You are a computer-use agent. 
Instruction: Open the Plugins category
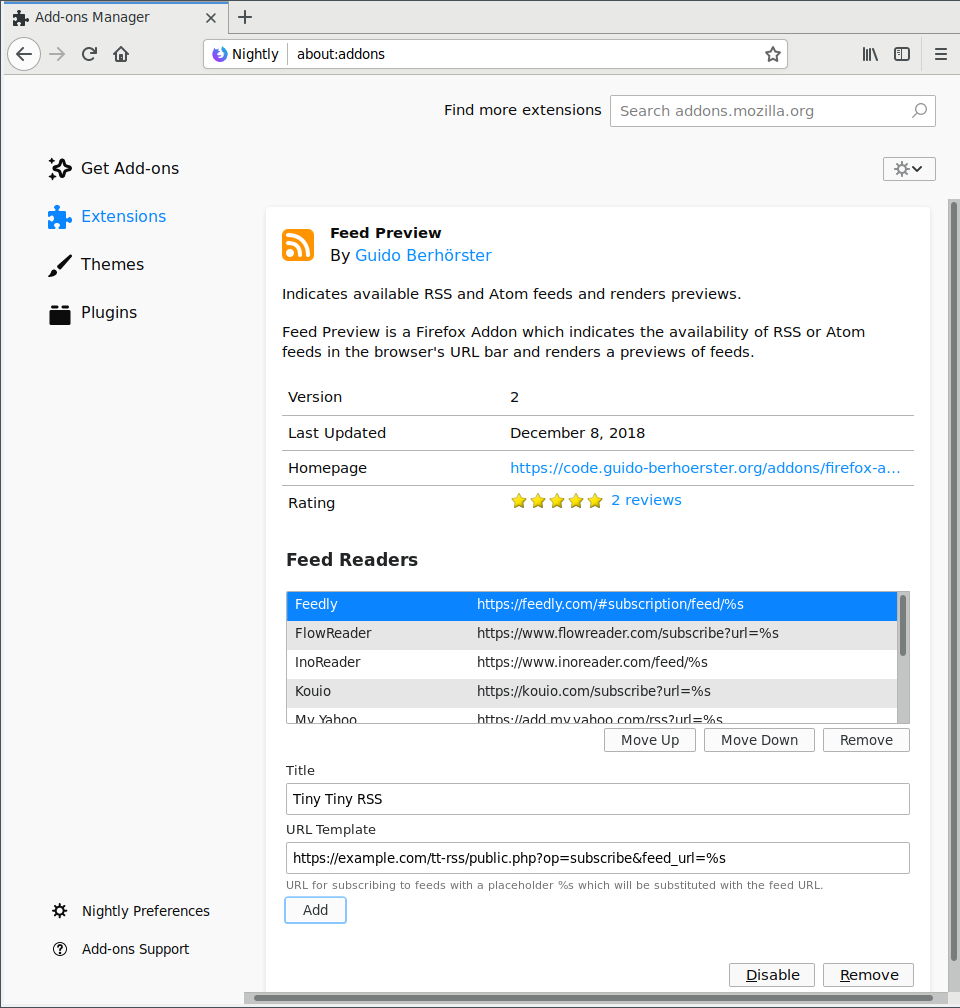(93, 313)
